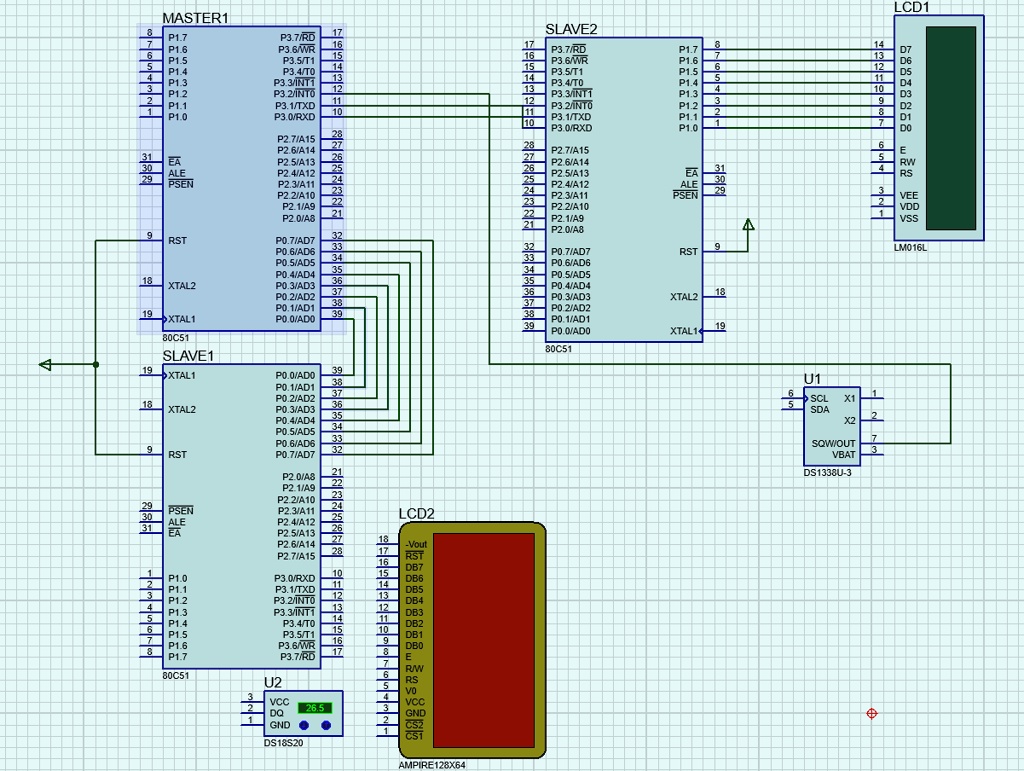1024x771 pixels.
Task: Click the red origin marker near bottom right
Action: (x=872, y=713)
